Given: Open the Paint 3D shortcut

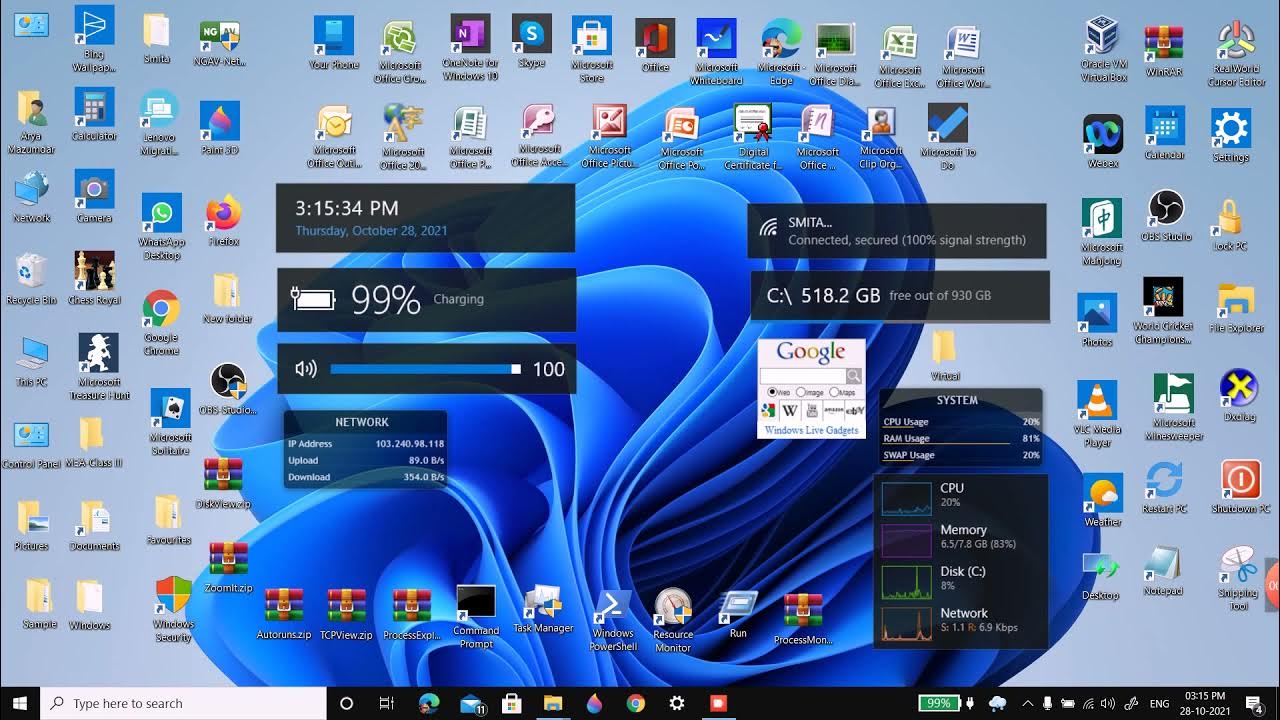Looking at the screenshot, I should tap(219, 129).
